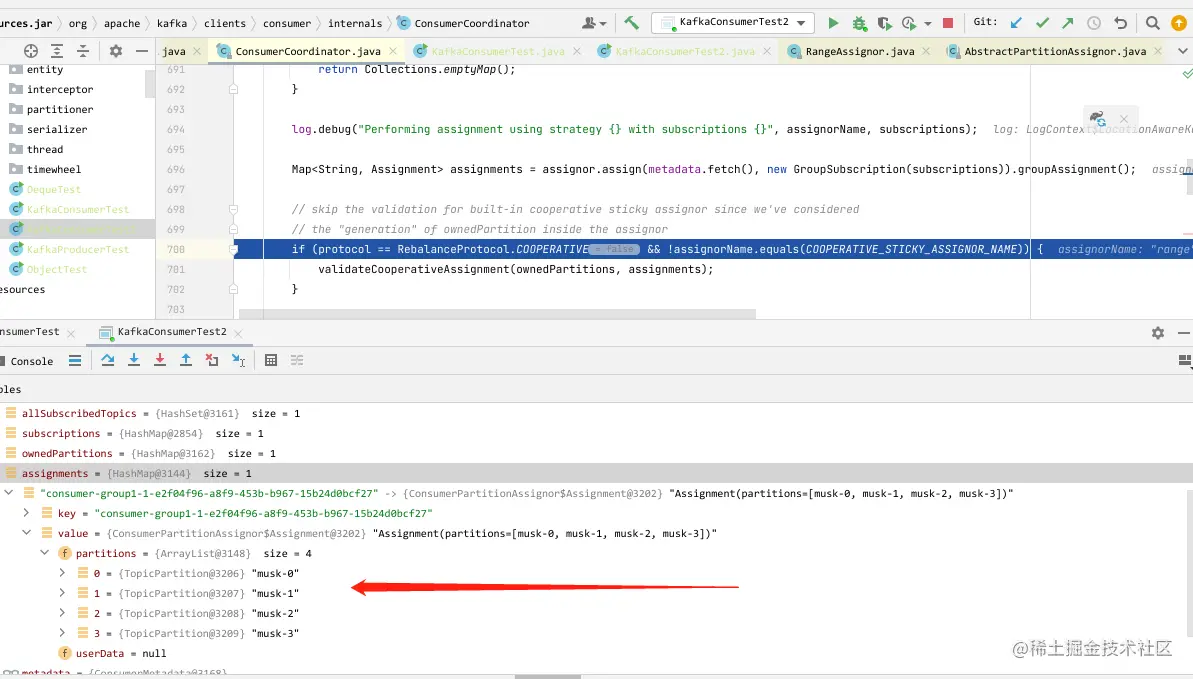This screenshot has width=1193, height=679.
Task: Open the Search Everywhere magnifier icon
Action: 1153,23
